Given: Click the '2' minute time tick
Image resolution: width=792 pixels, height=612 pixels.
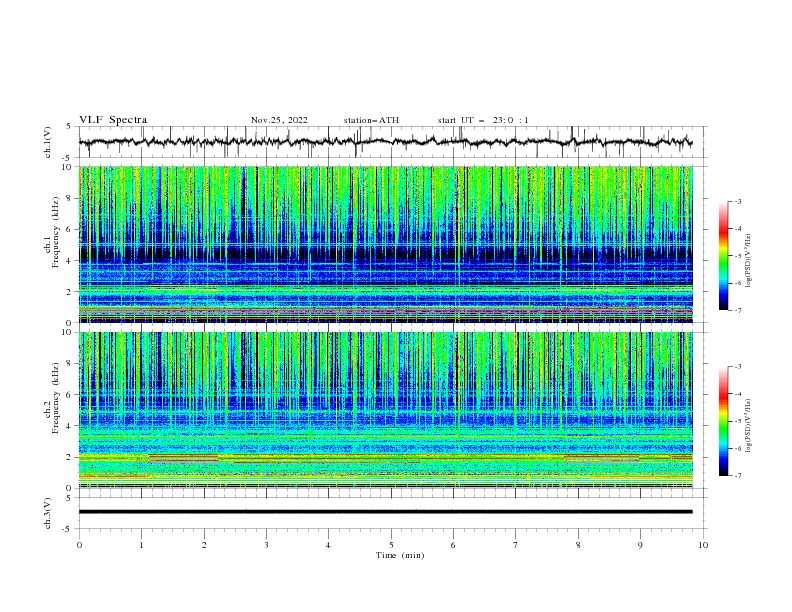Looking at the screenshot, I should click(204, 545).
